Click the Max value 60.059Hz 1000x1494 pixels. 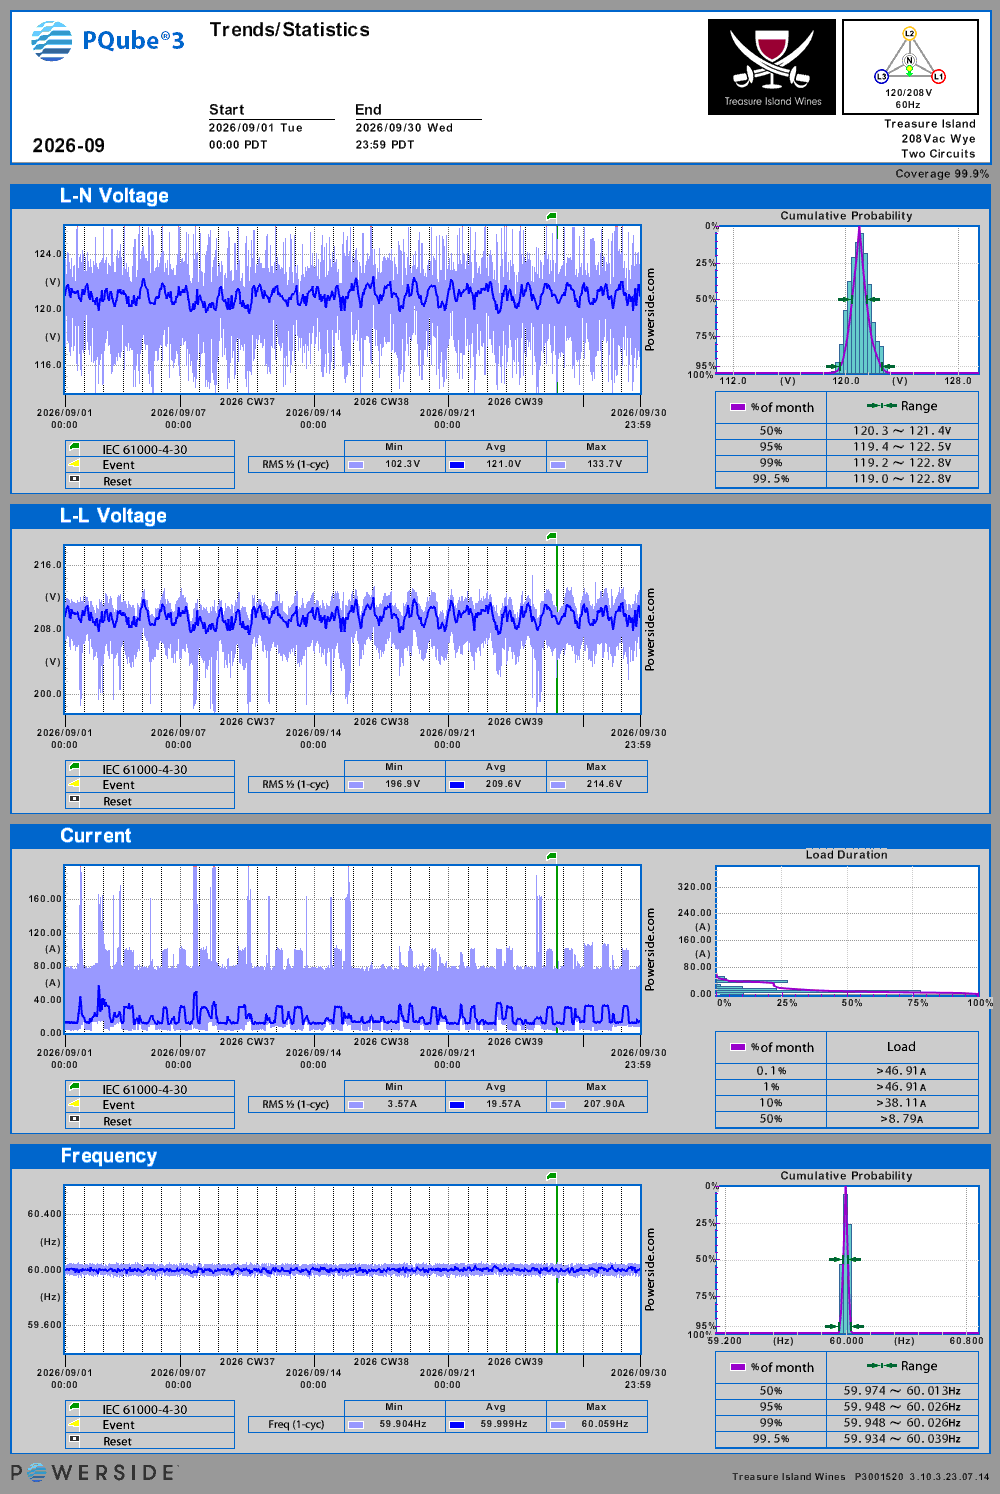coord(605,1424)
